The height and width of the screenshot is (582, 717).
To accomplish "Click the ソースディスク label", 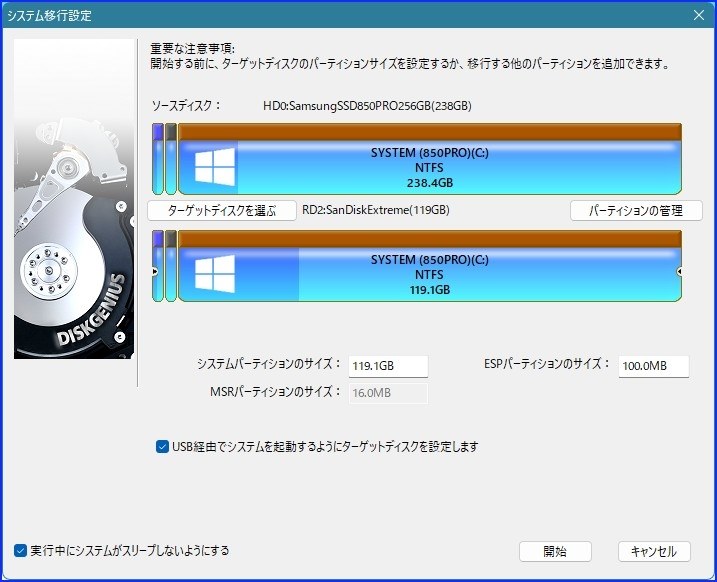I will click(187, 106).
